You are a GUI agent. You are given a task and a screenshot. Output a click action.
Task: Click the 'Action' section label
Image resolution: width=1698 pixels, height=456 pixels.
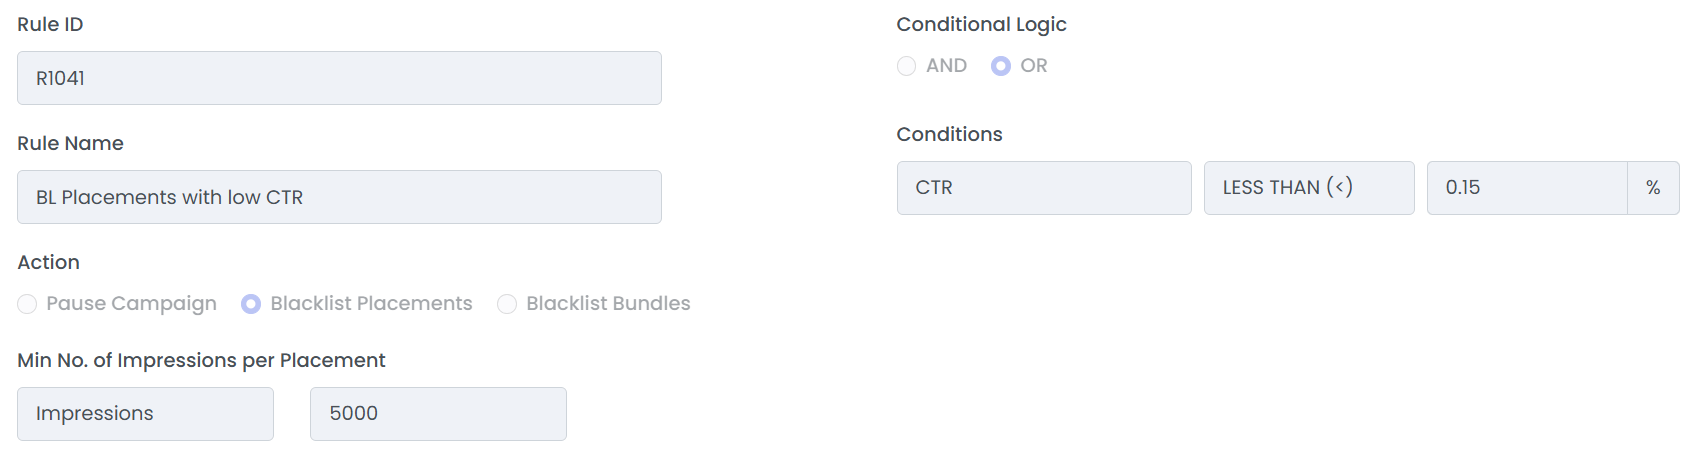[48, 262]
